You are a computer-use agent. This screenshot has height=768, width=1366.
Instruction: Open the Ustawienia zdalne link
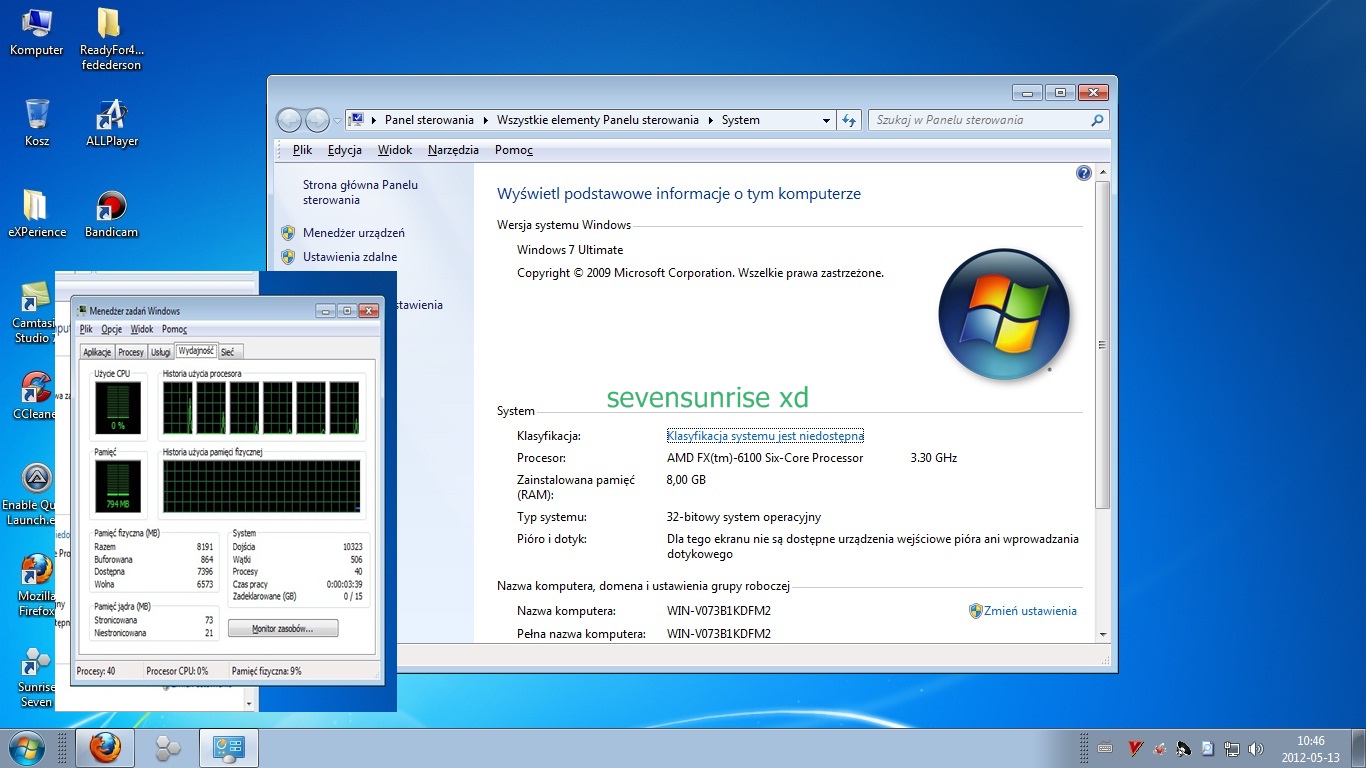point(350,257)
